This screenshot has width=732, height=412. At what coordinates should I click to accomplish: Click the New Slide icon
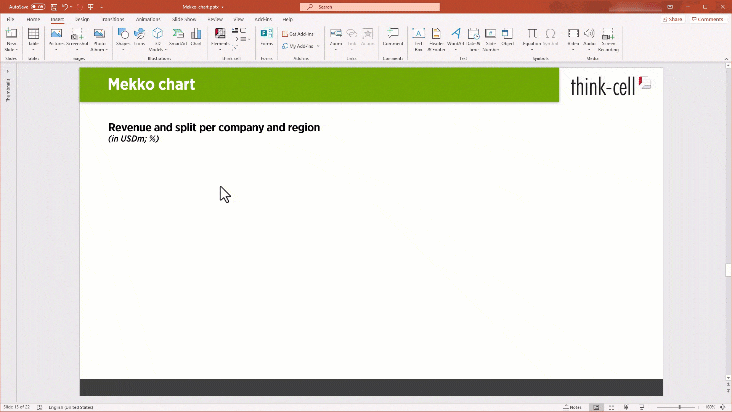tap(11, 35)
